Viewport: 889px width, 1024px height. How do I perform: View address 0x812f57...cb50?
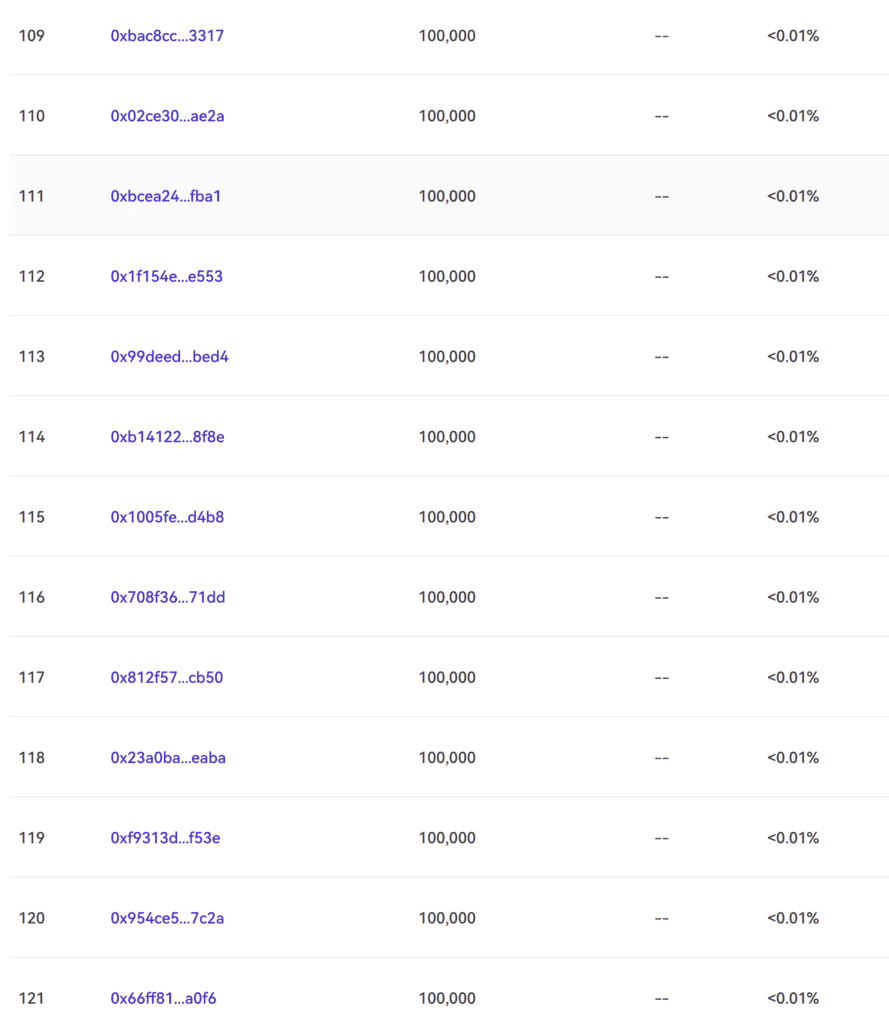click(167, 678)
